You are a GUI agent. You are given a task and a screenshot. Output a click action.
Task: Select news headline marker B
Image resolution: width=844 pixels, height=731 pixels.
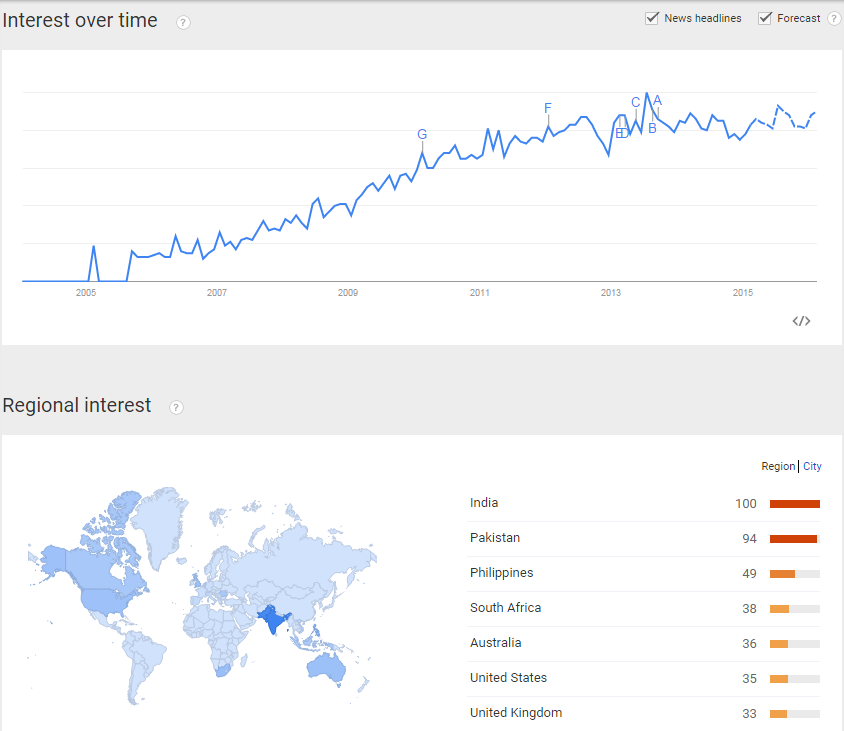pos(652,129)
